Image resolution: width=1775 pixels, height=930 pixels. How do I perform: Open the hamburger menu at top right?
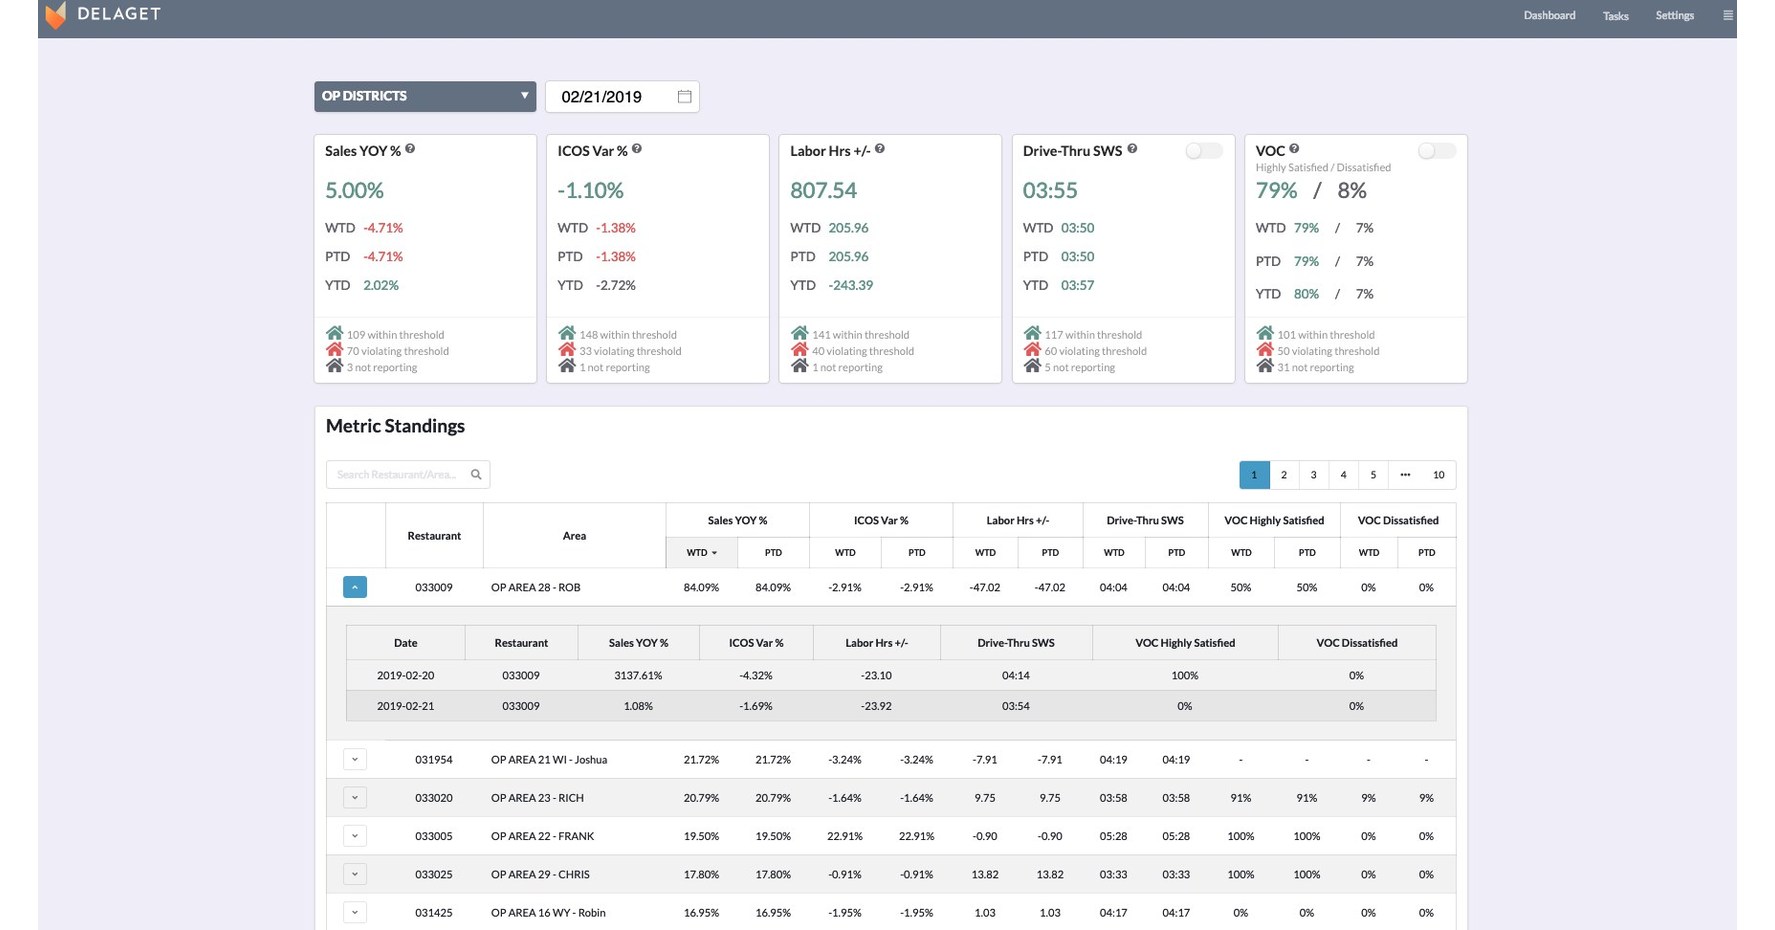(x=1728, y=15)
